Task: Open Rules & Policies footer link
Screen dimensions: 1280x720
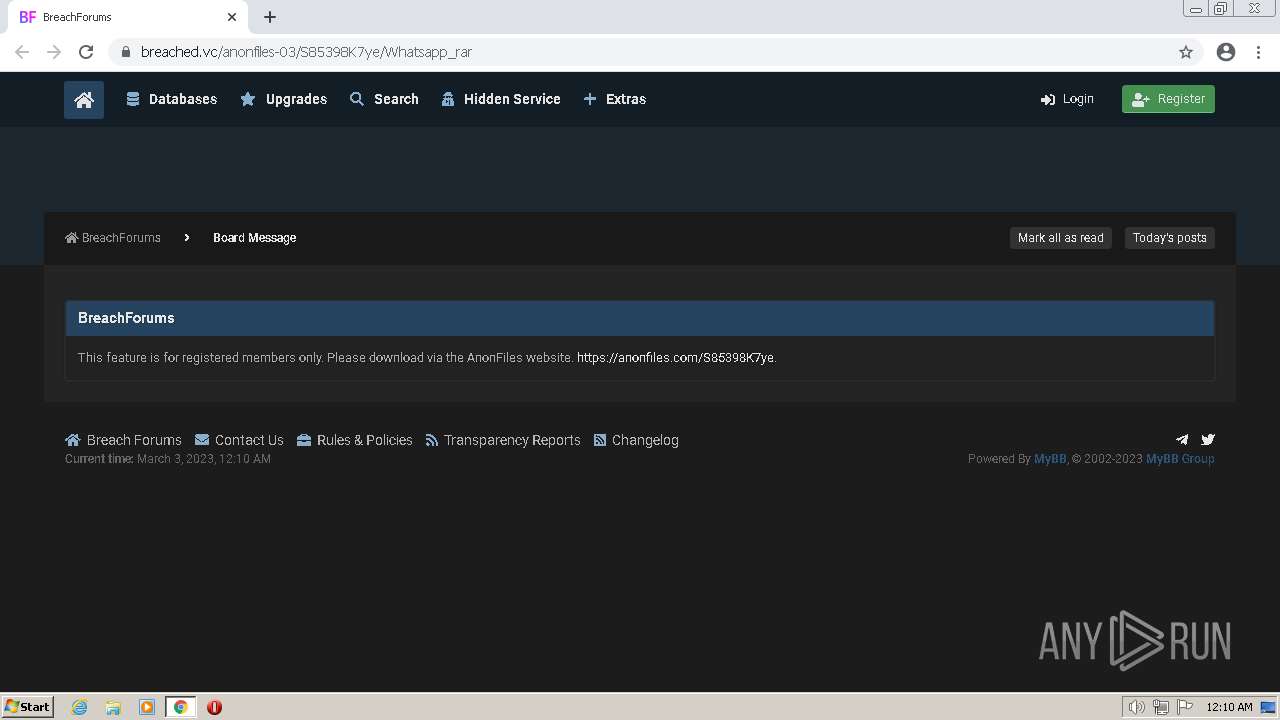Action: pyautogui.click(x=355, y=440)
